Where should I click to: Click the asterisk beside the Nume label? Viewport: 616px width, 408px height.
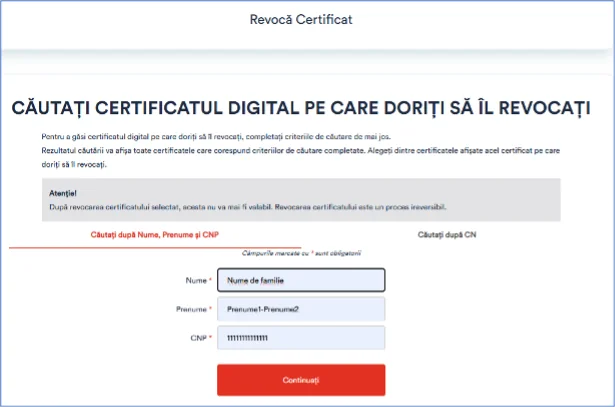pos(211,281)
